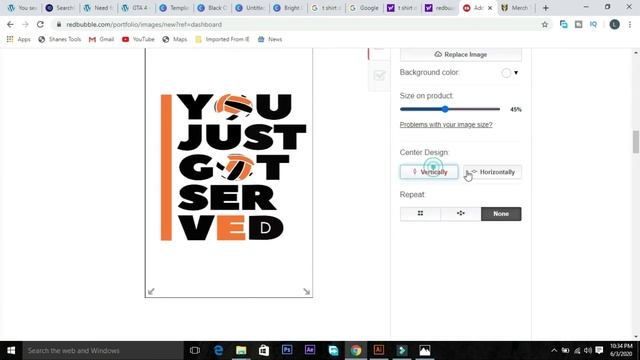Open the user profile avatar
Image resolution: width=640 pixels, height=360 pixels.
point(614,24)
